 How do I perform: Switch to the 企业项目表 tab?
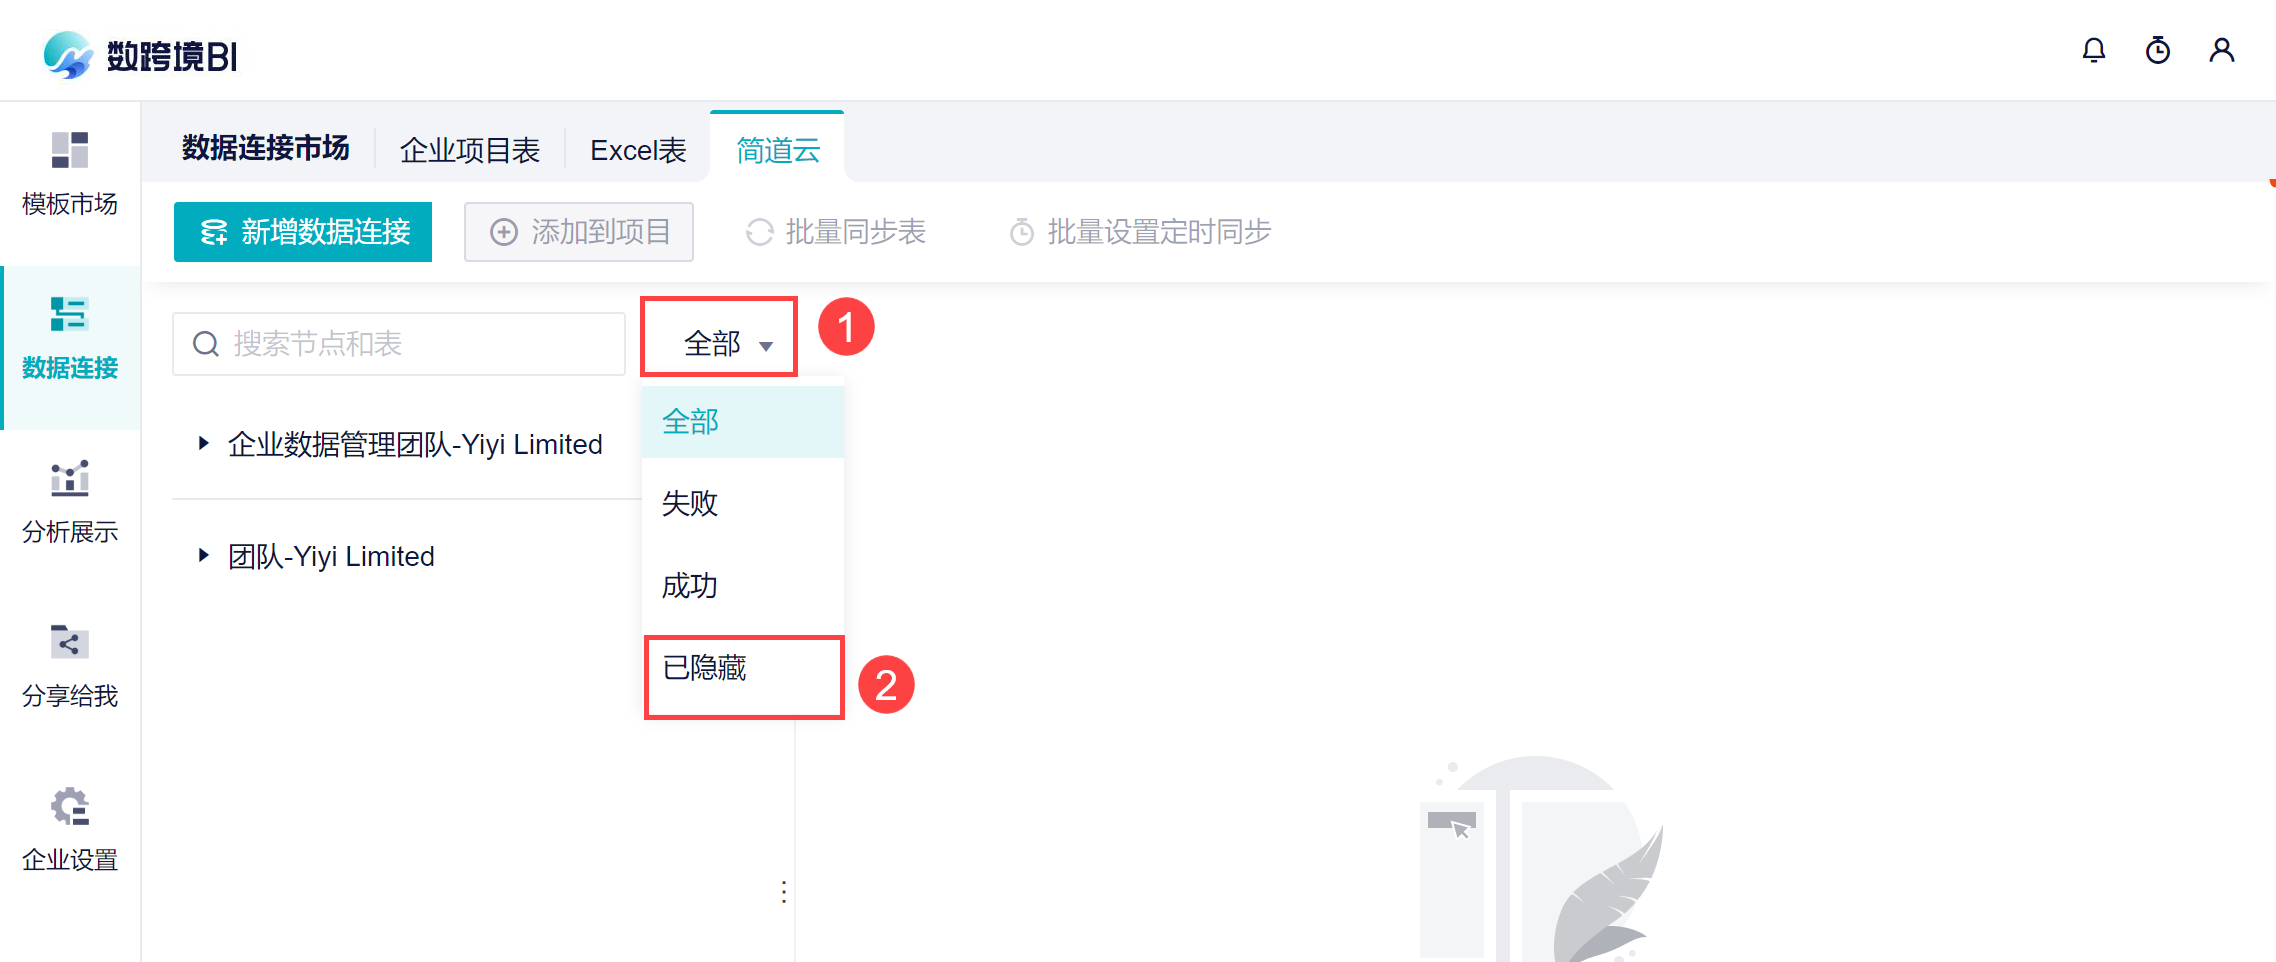click(x=470, y=150)
